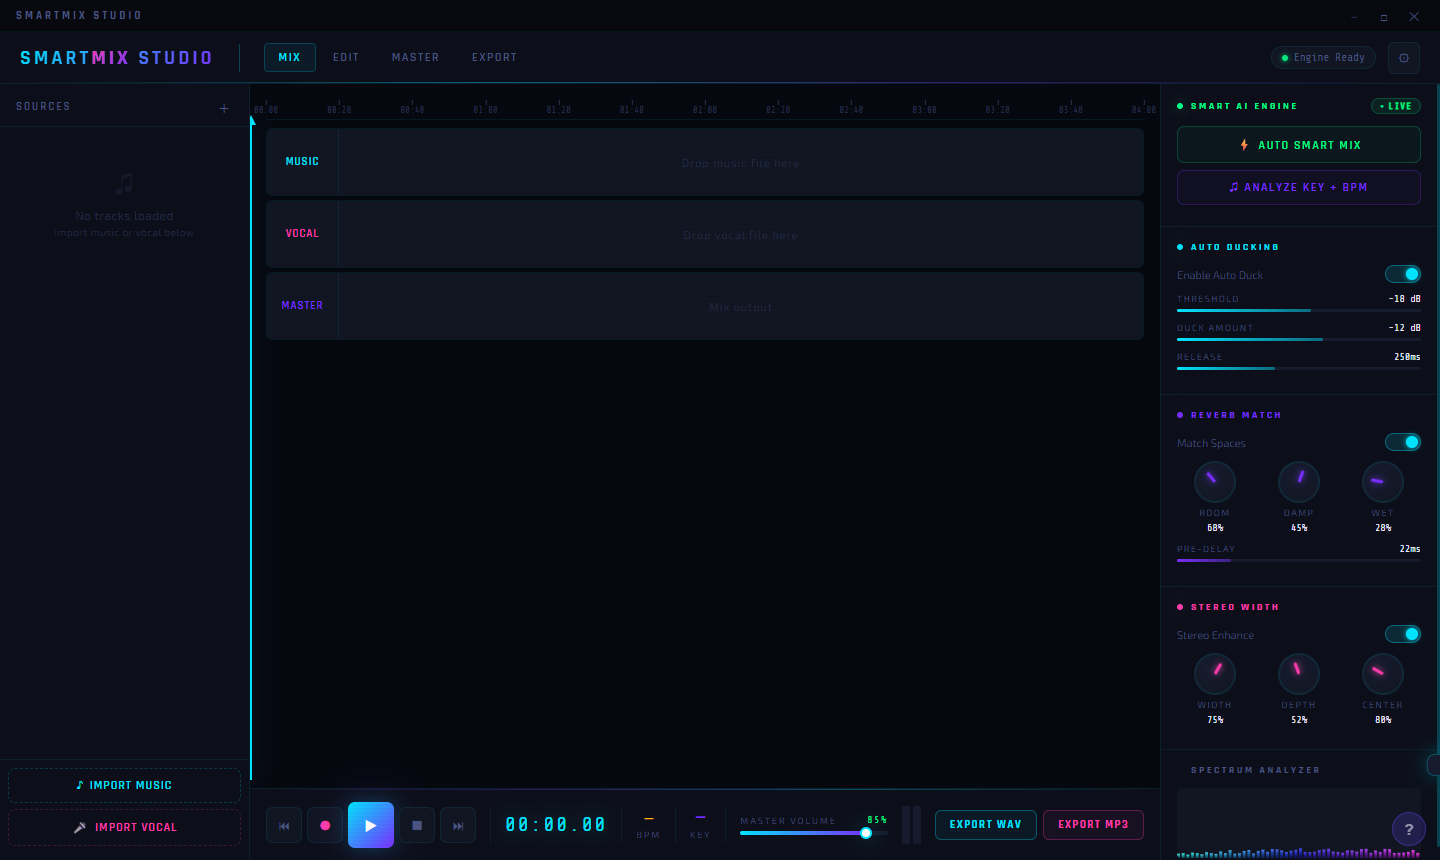Select the Master mix output lane
This screenshot has height=860, width=1440.
coord(741,306)
